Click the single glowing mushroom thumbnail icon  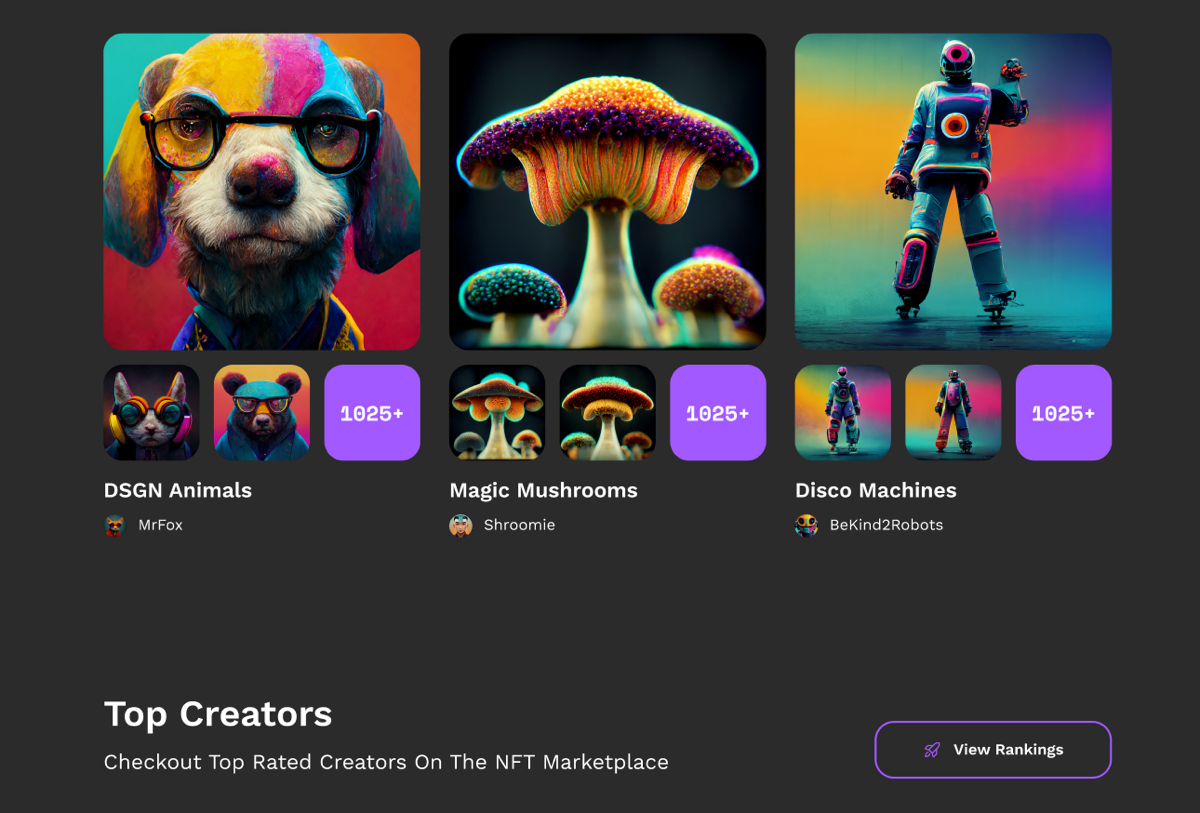coord(607,413)
